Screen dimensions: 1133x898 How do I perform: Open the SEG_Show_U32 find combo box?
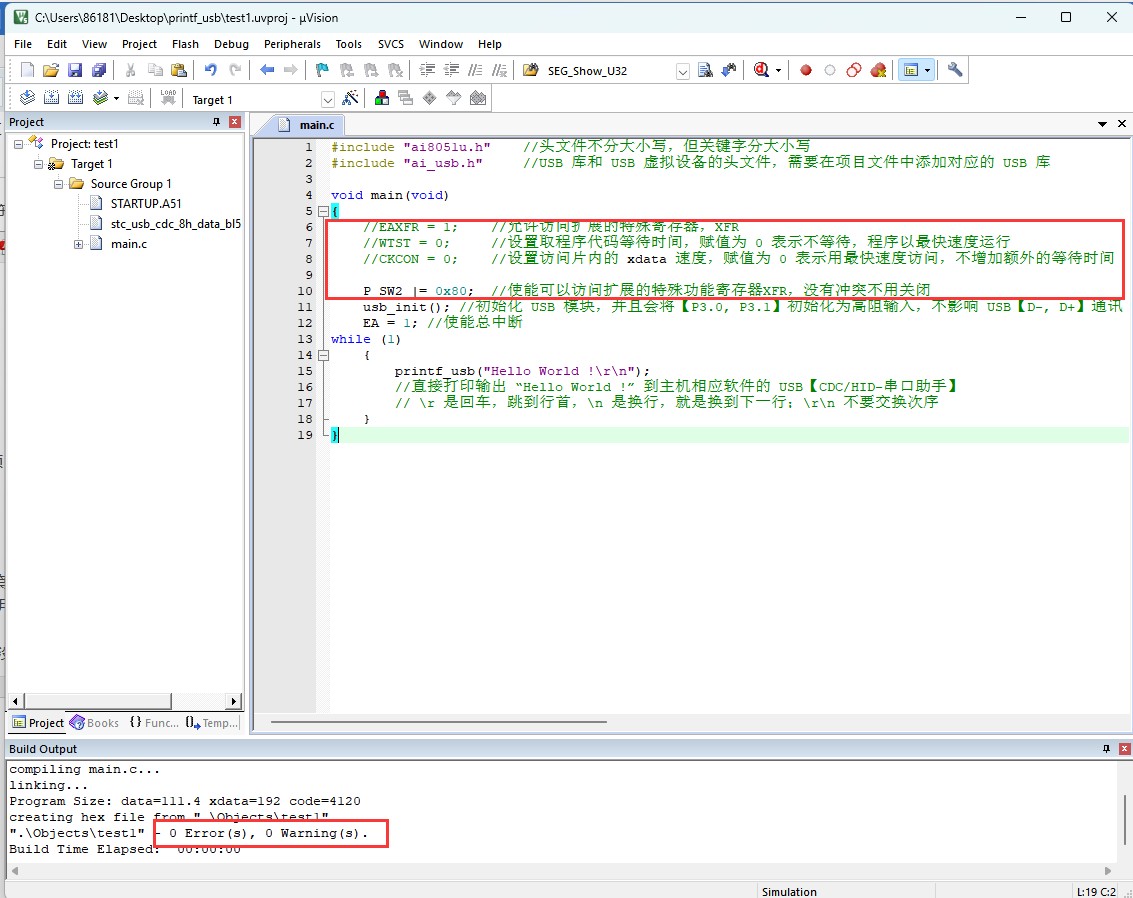[682, 71]
